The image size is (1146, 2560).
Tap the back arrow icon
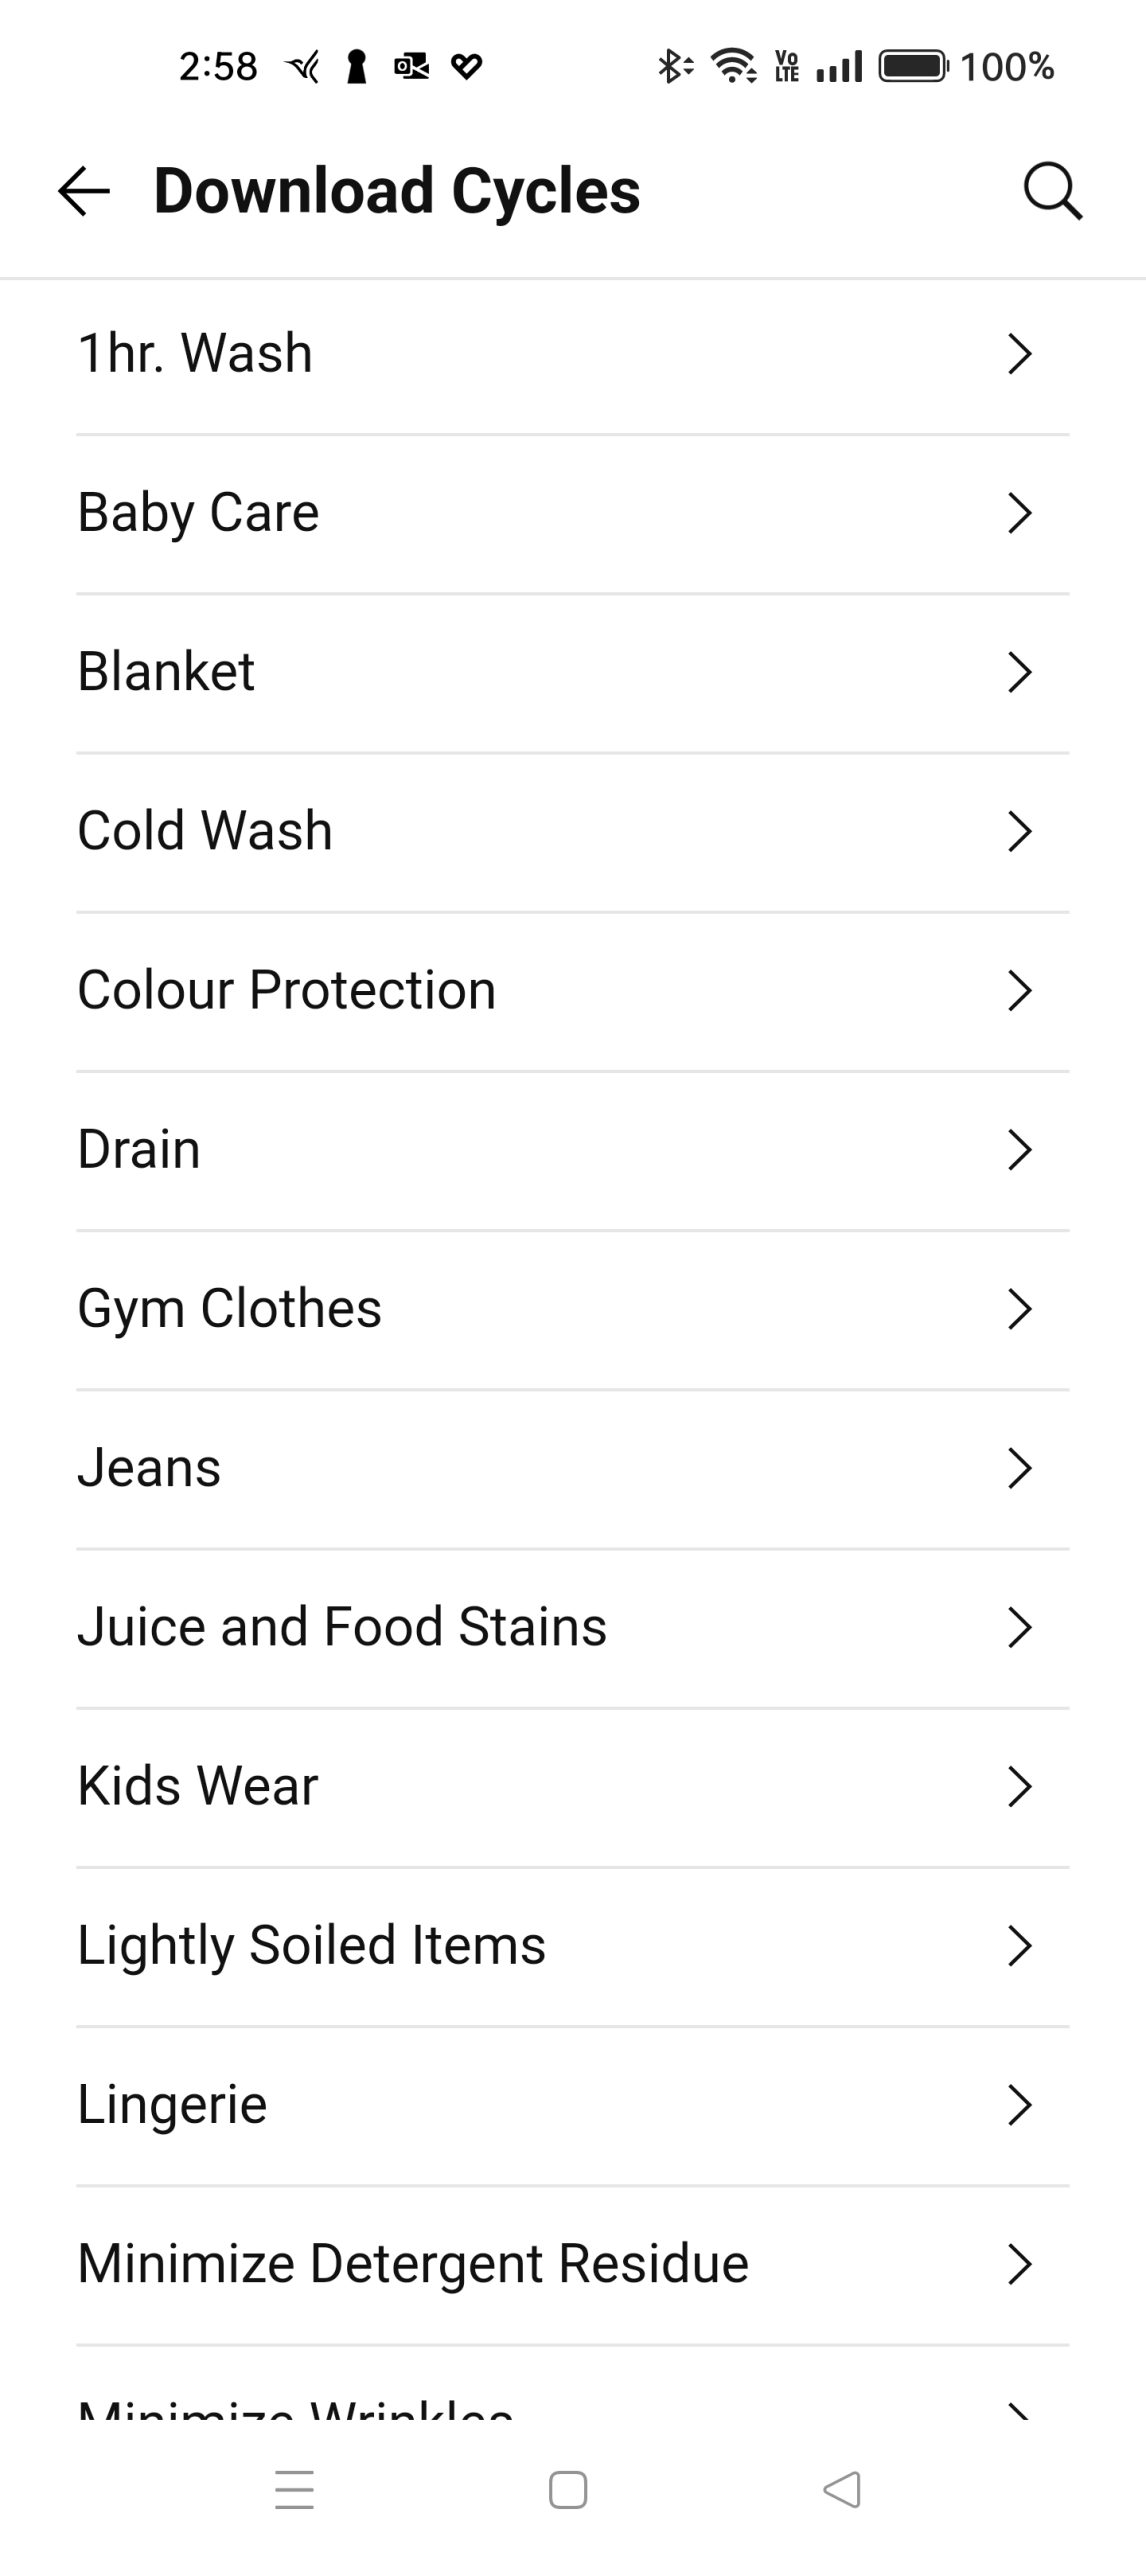84,191
